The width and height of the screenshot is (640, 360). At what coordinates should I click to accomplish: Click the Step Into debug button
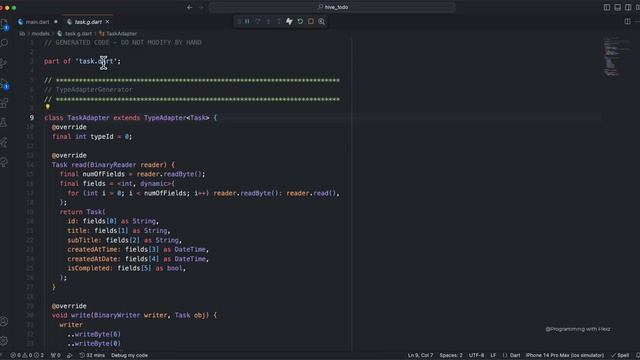coord(268,21)
